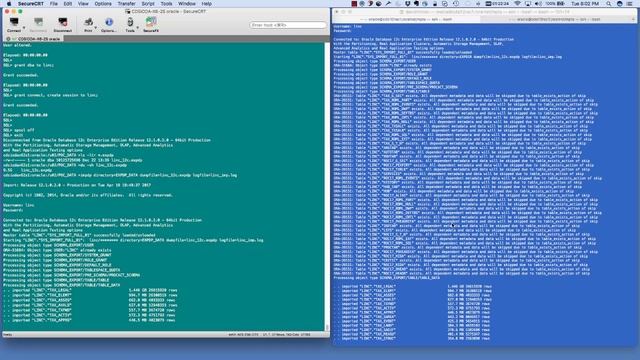Open the Notification Center icon
Image resolution: width=640 pixels, height=360 pixels.
point(630,4)
